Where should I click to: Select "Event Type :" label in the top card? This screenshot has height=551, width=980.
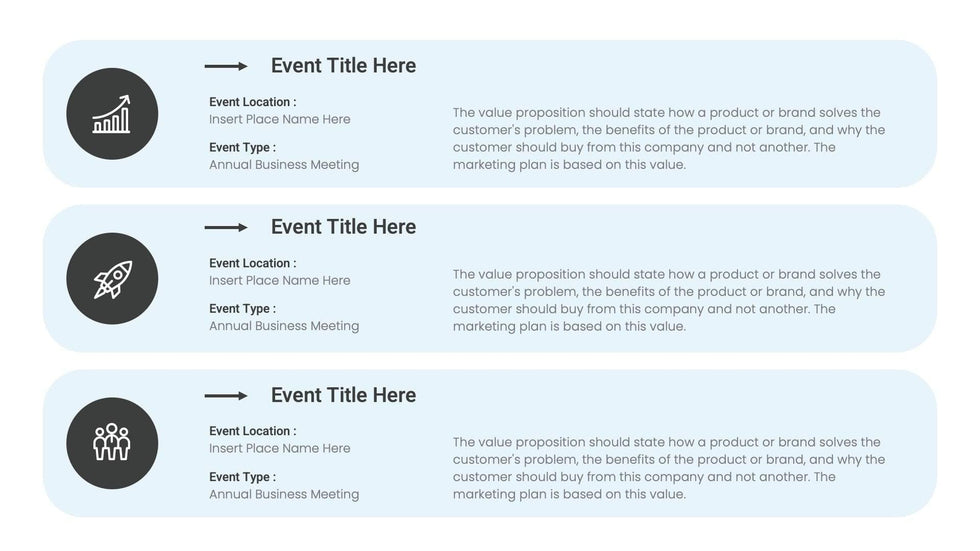pos(242,148)
